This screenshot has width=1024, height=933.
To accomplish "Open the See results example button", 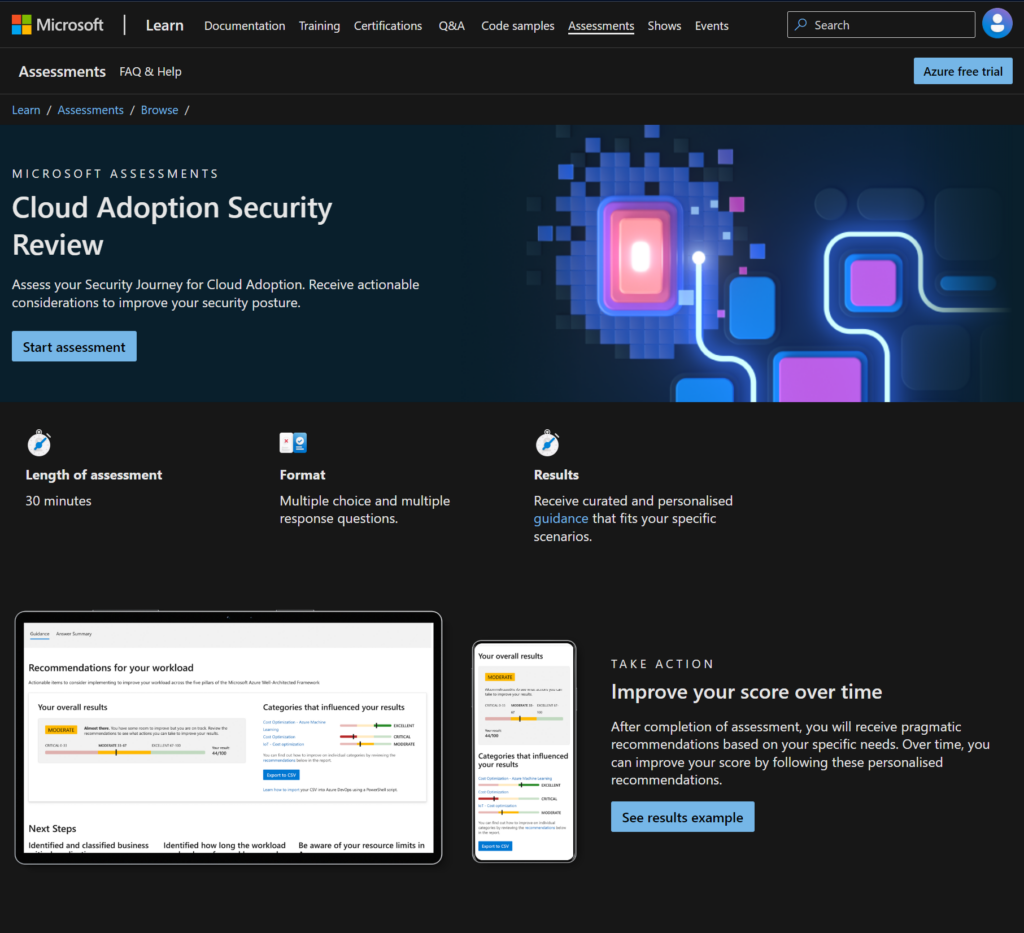I will (x=682, y=816).
